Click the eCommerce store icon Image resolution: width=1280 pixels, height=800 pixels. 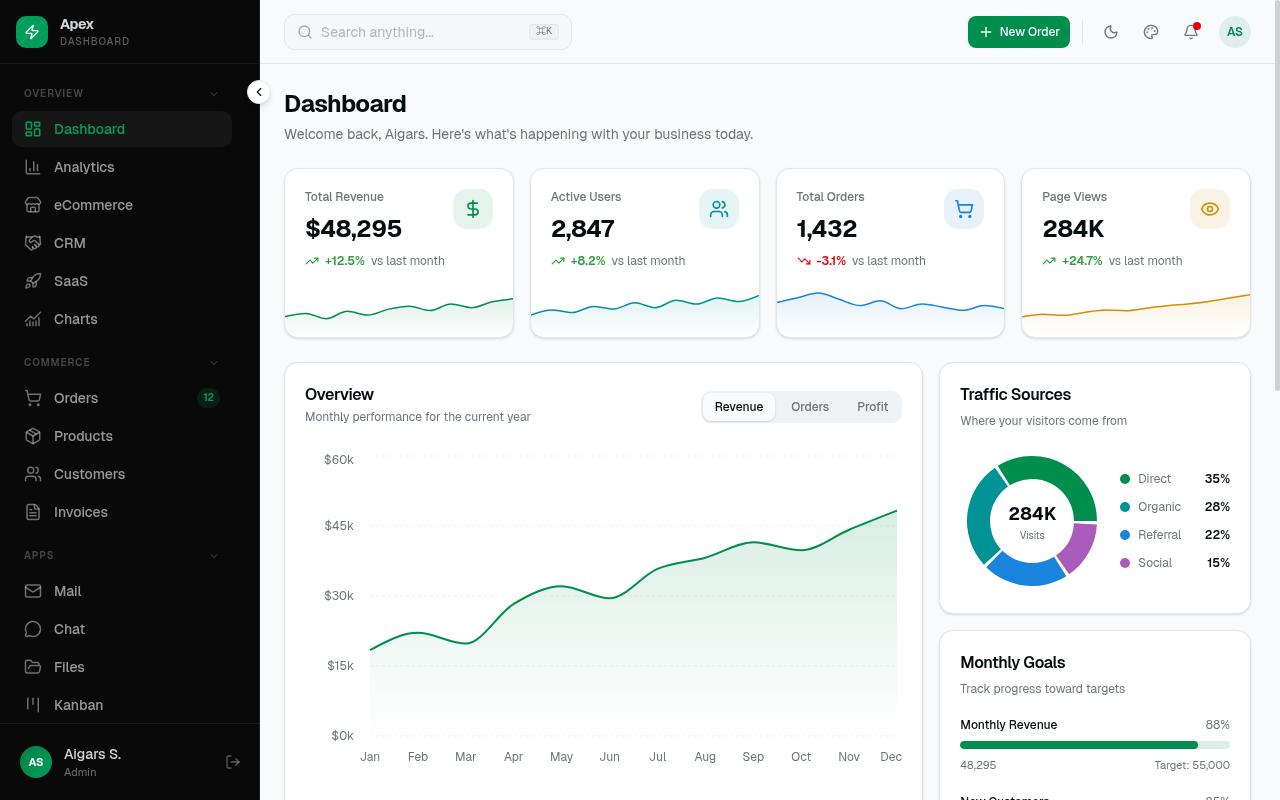click(33, 205)
